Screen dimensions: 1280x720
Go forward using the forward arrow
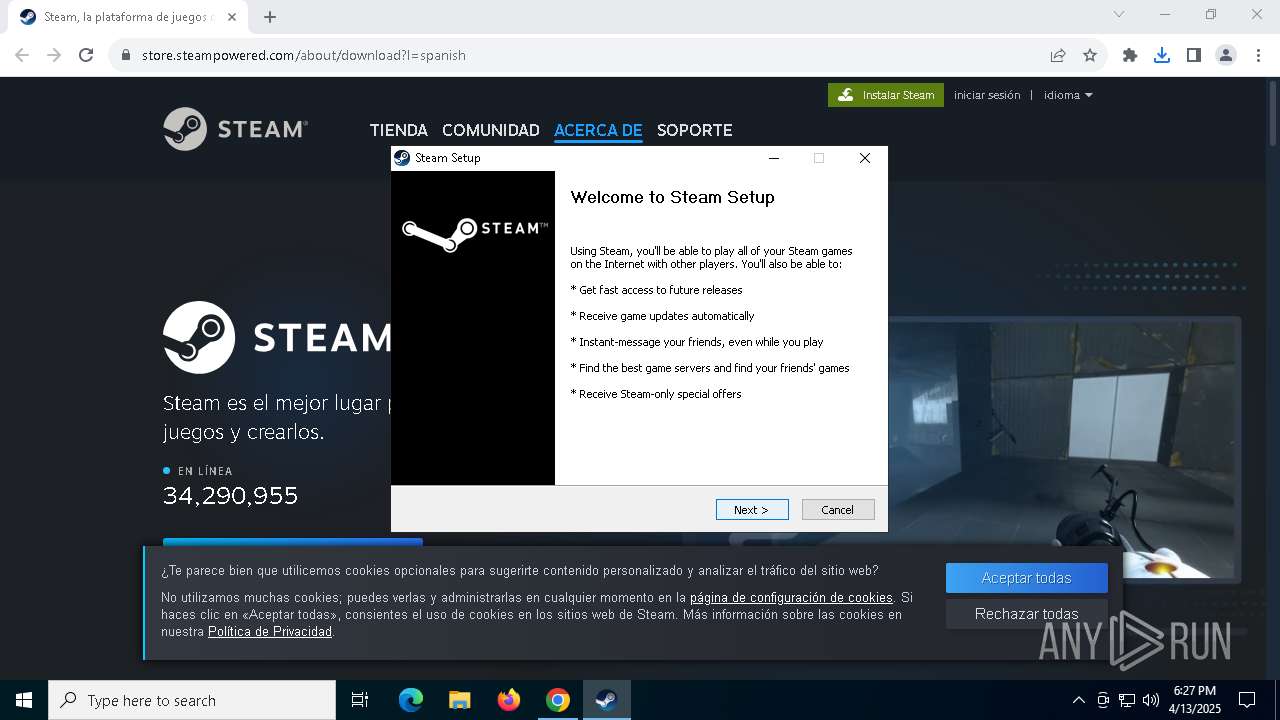click(x=54, y=55)
